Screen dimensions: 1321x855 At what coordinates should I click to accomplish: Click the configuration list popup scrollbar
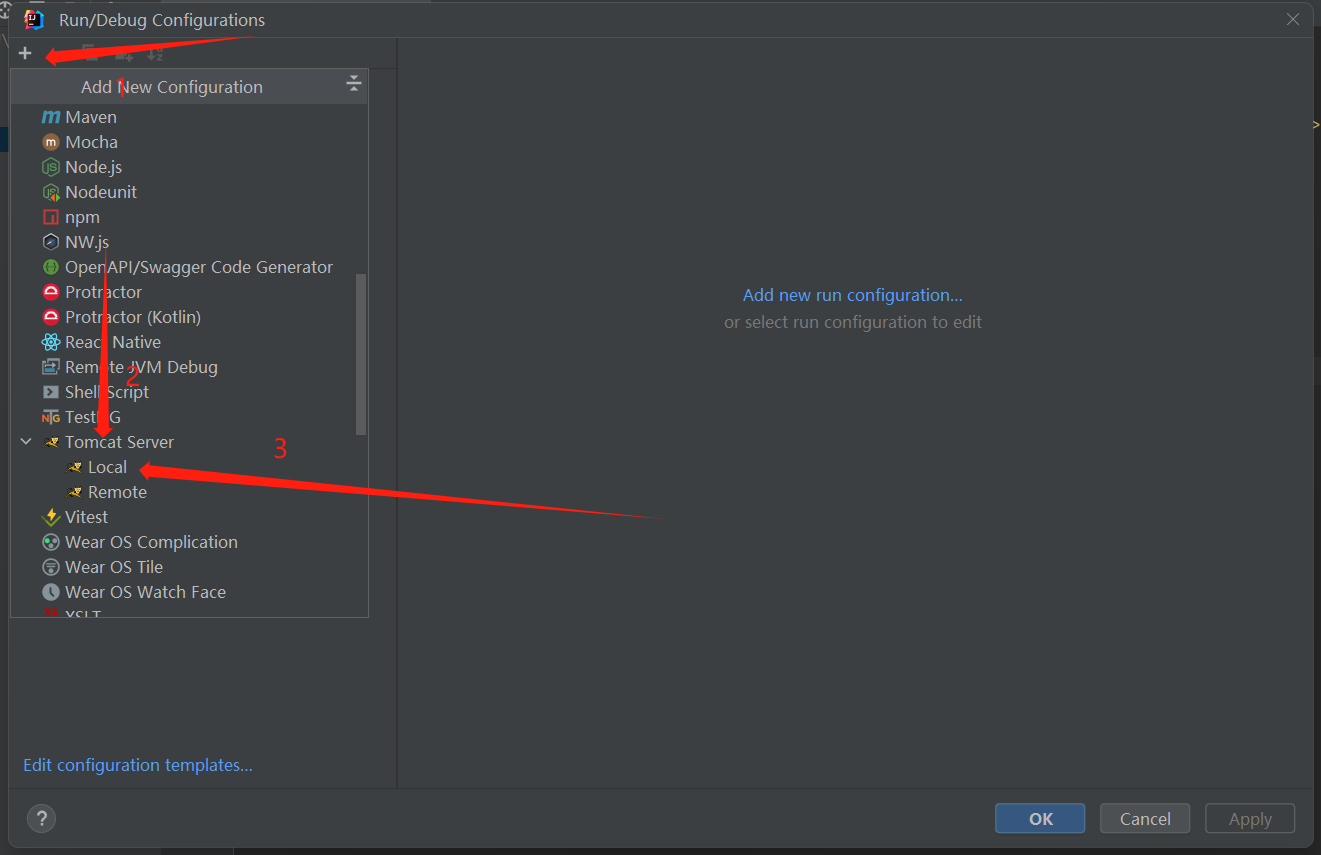361,354
